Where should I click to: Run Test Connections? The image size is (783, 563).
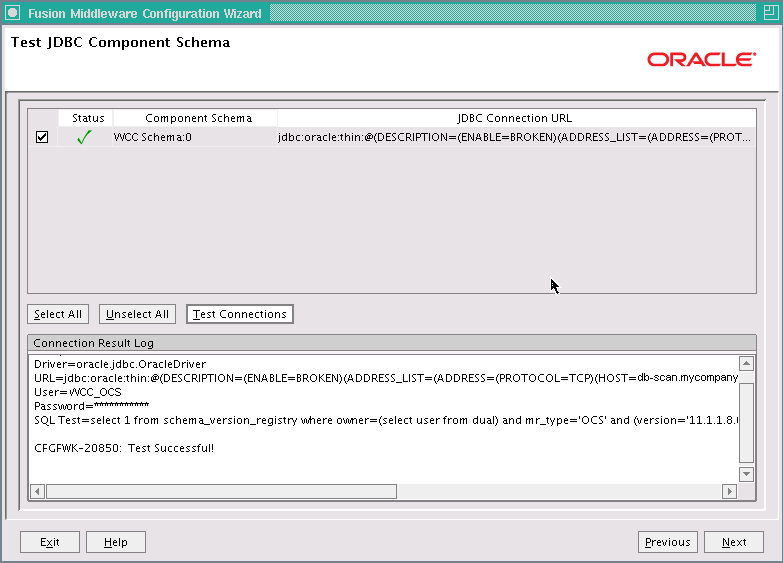click(240, 314)
